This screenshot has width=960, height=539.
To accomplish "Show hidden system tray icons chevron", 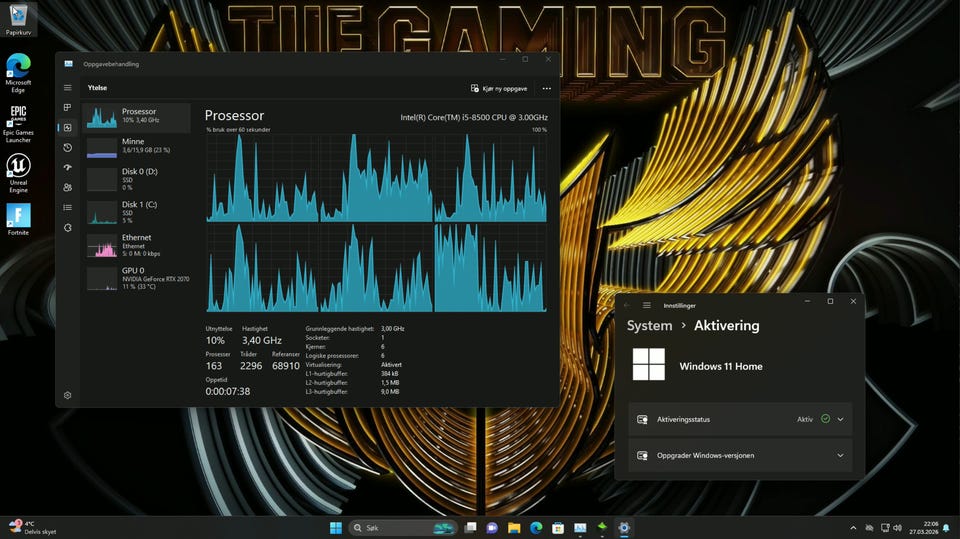I will coord(853,528).
